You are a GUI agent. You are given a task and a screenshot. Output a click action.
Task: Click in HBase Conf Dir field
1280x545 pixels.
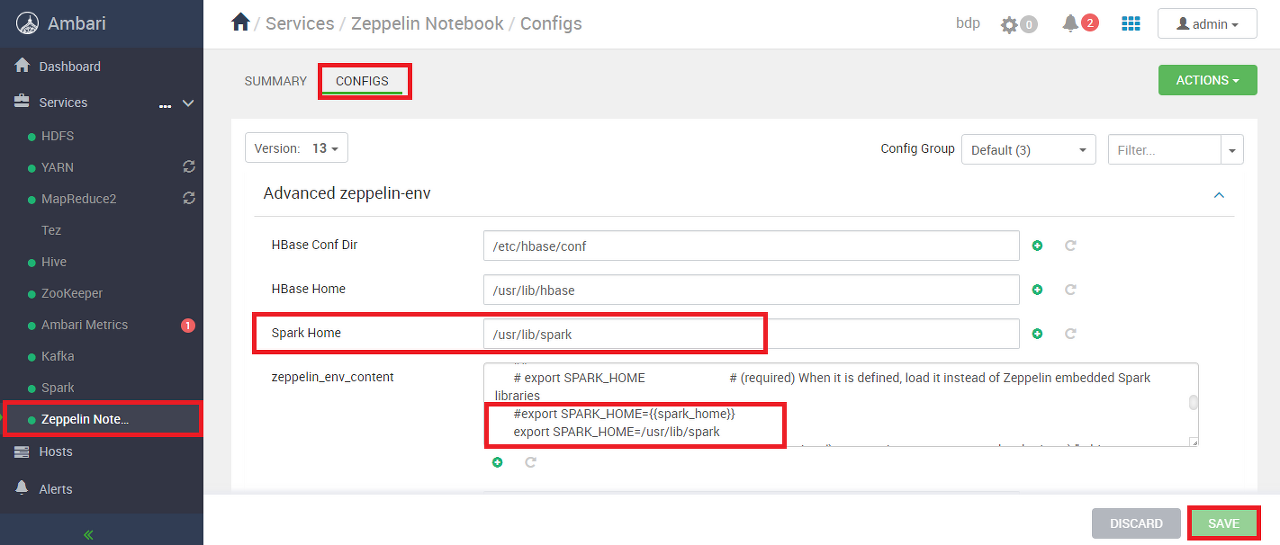(751, 246)
